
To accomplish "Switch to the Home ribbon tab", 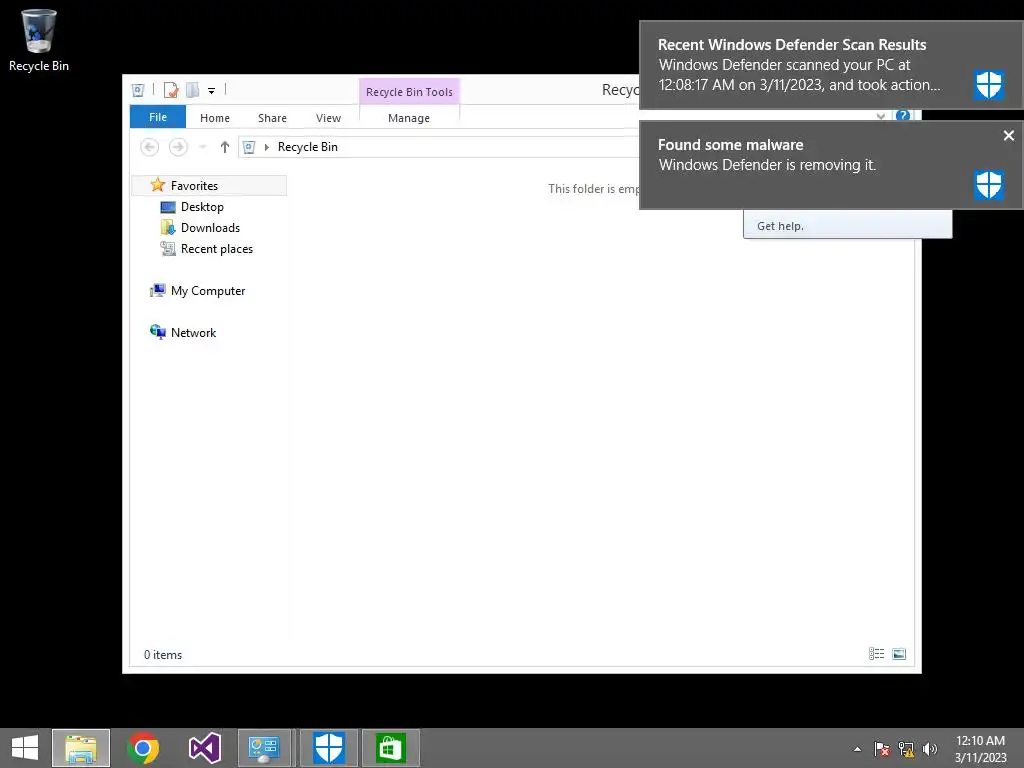I will click(x=215, y=118).
